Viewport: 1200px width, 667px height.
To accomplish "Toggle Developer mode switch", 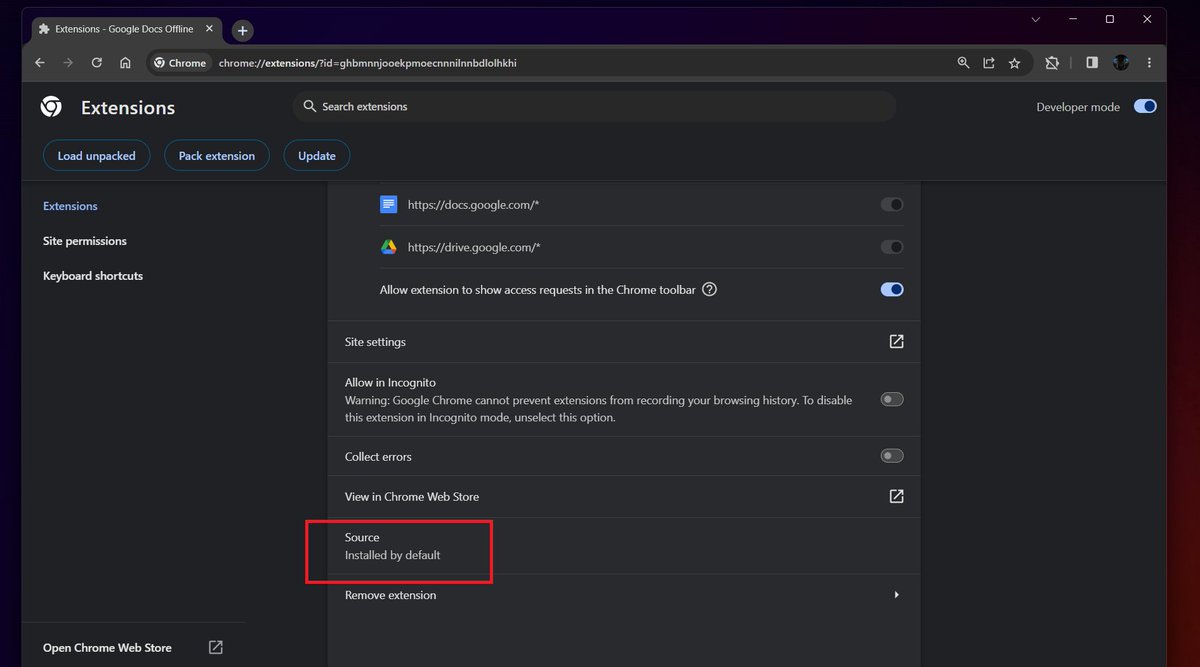I will [1146, 107].
